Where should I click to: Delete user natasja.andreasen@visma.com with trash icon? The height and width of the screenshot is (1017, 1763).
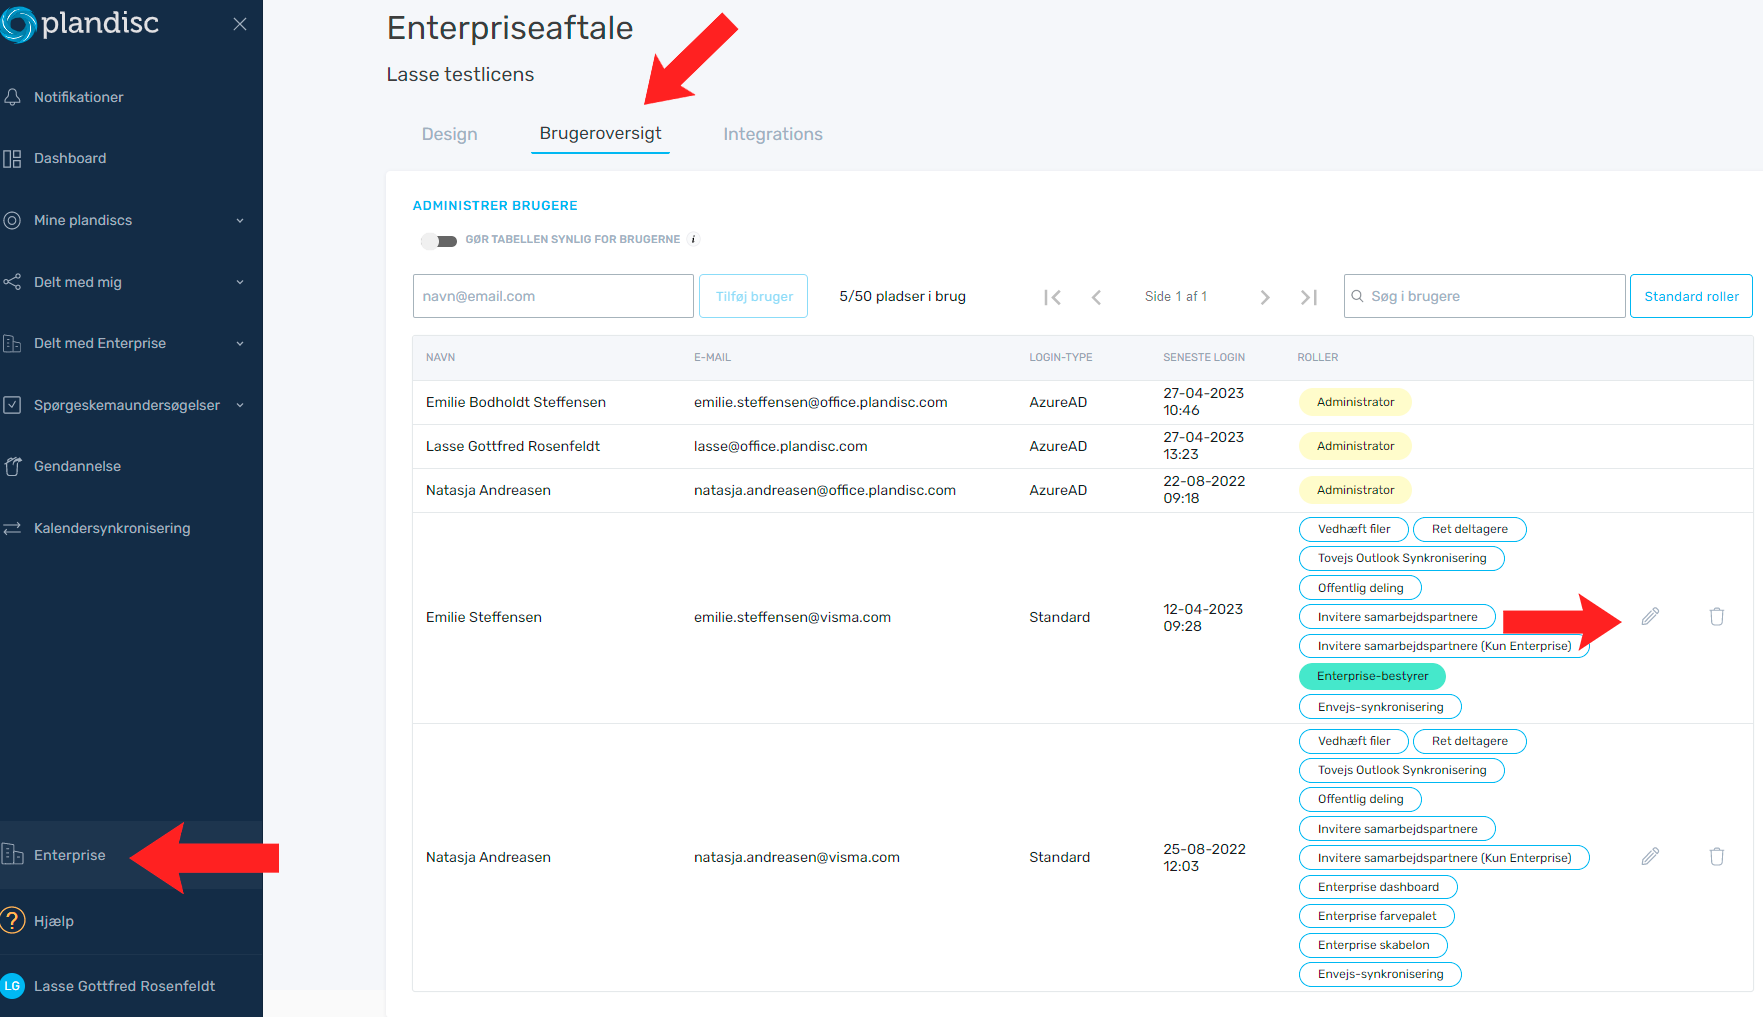1716,857
